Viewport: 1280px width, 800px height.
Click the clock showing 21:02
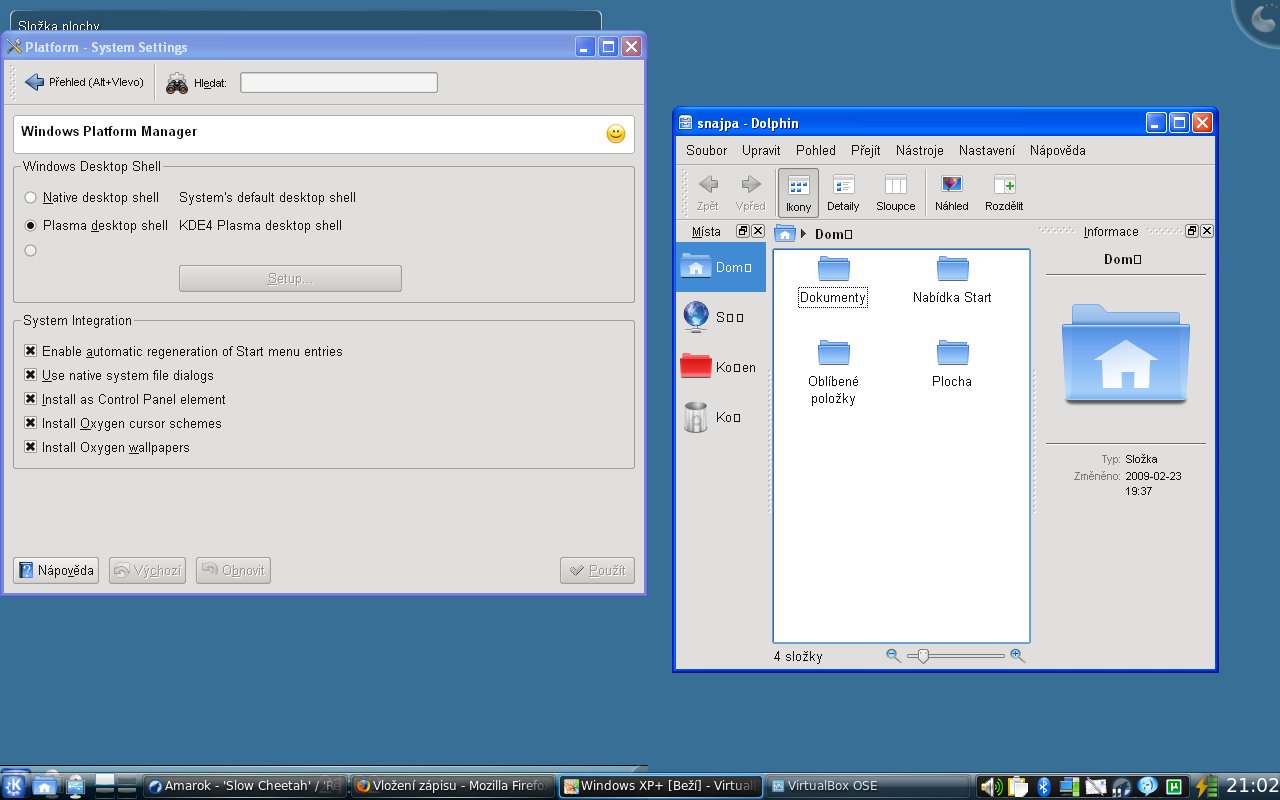pos(1252,786)
